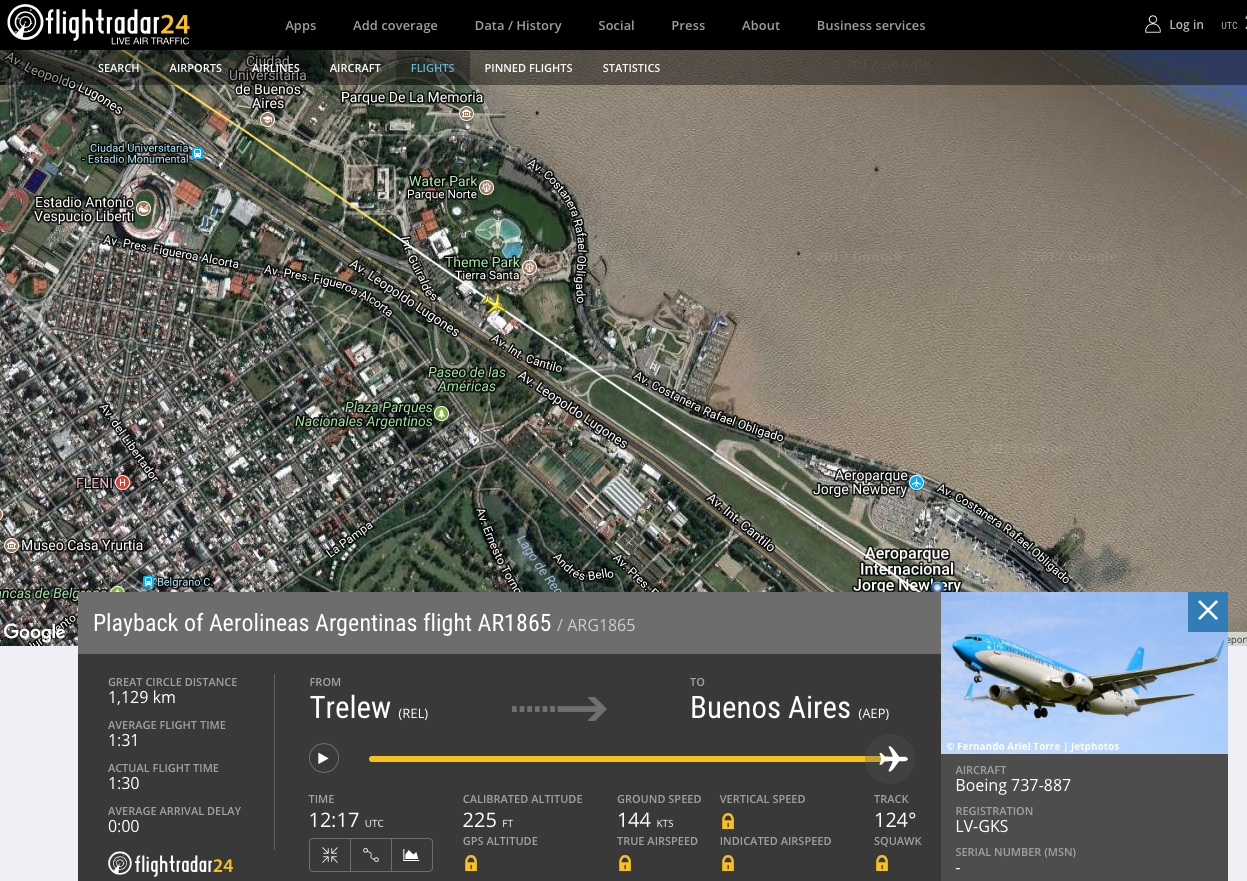Click the Boeing 737-887 aircraft value
The width and height of the screenshot is (1247, 881).
click(x=1013, y=785)
